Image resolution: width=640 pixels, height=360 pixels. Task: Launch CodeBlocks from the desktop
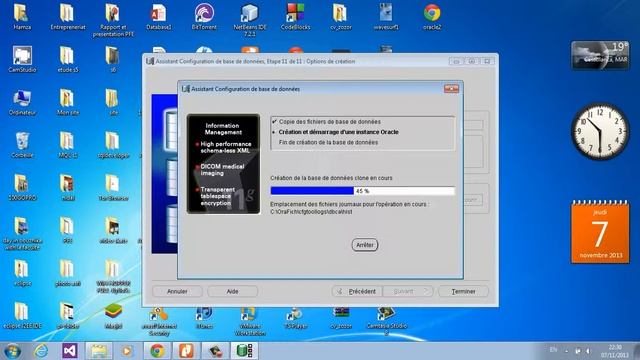(296, 17)
